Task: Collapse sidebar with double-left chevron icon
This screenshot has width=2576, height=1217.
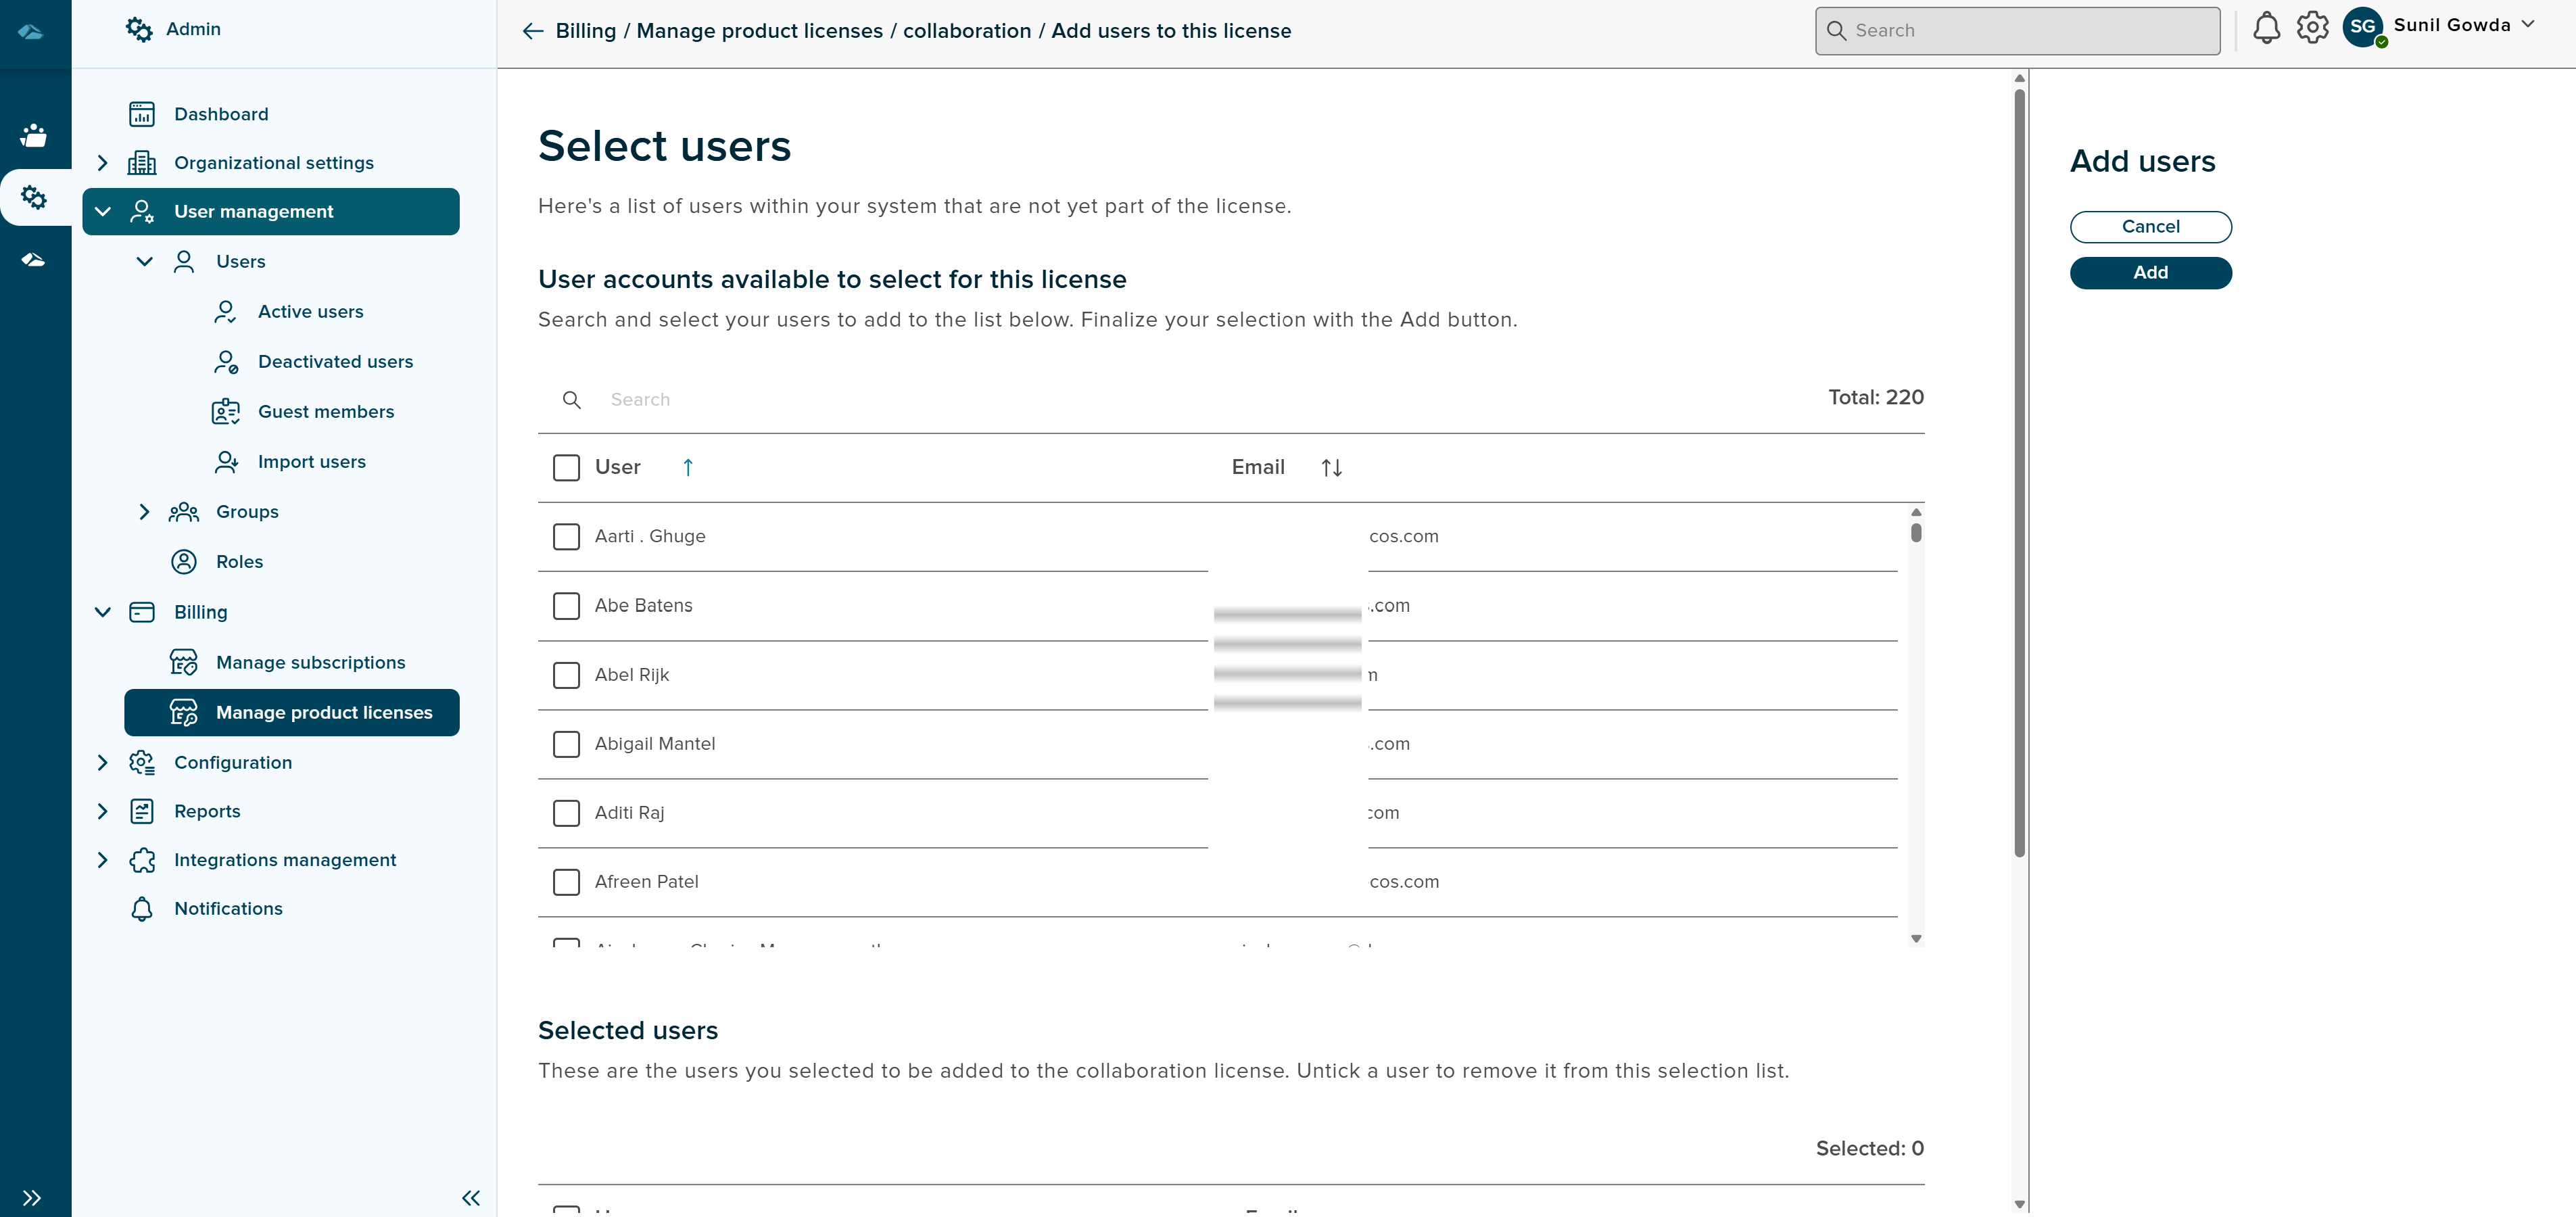Action: point(471,1197)
